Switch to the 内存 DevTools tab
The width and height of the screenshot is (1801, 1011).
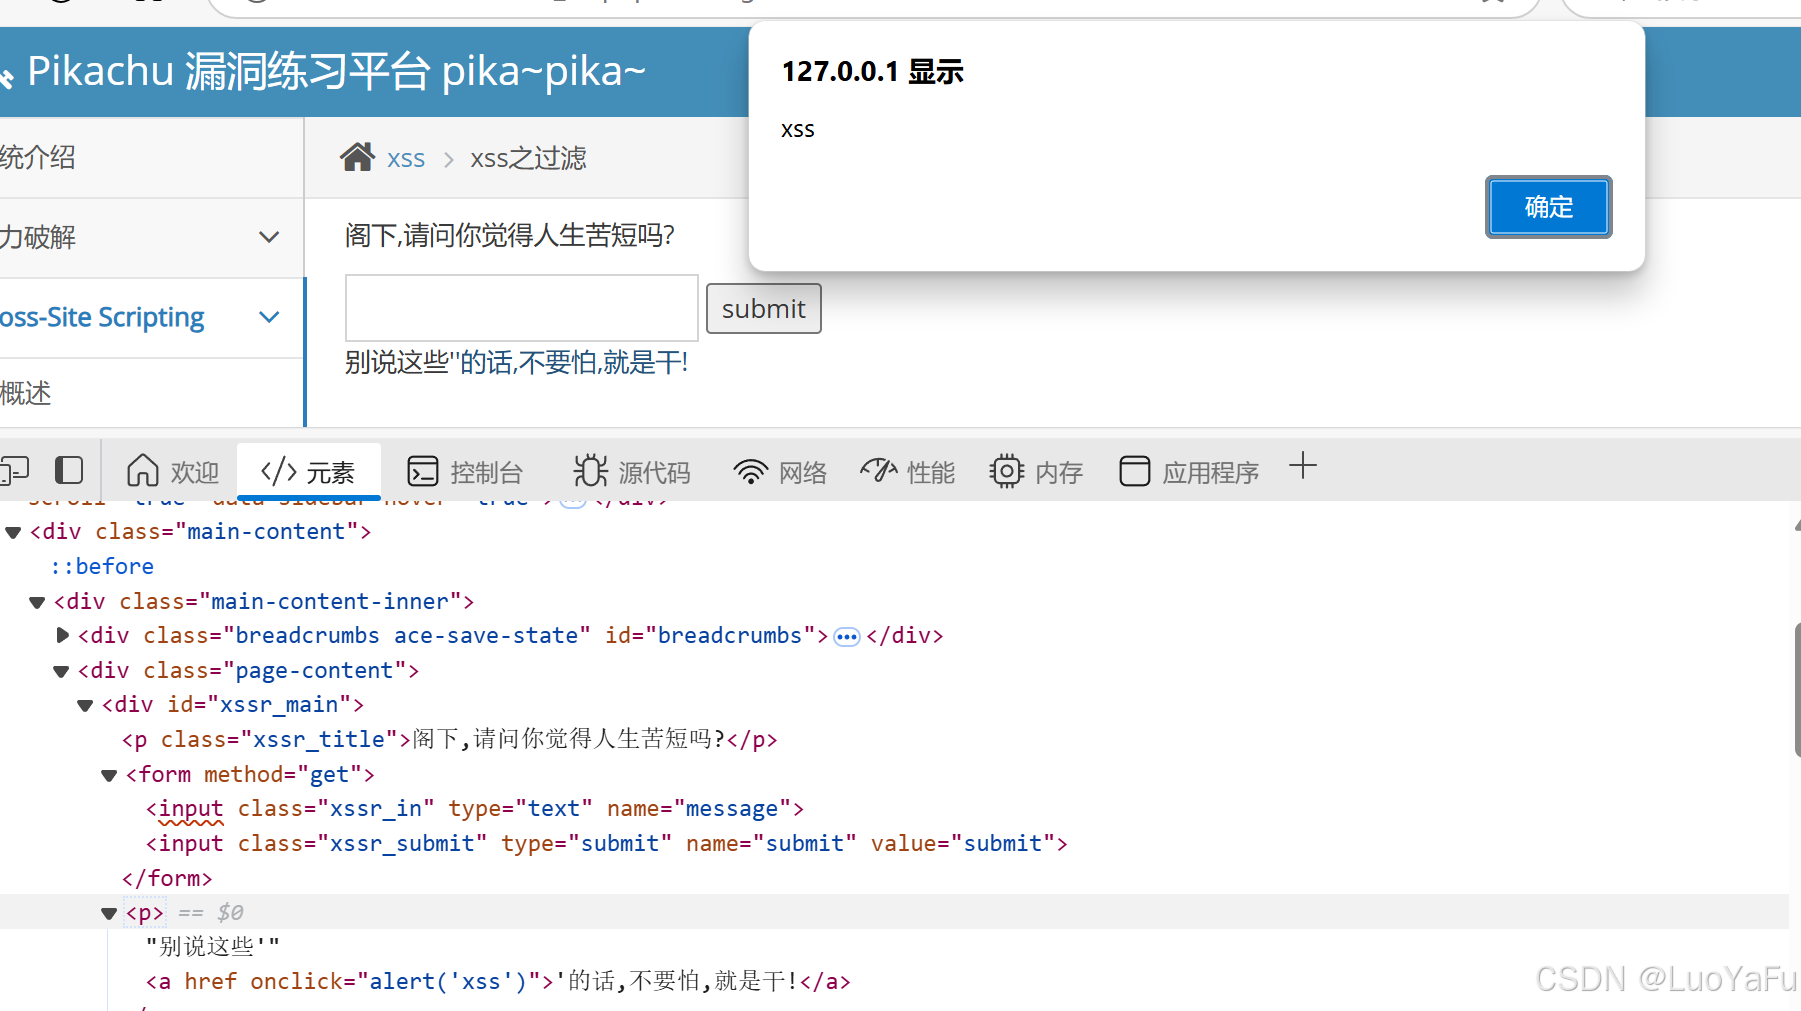click(x=1036, y=471)
